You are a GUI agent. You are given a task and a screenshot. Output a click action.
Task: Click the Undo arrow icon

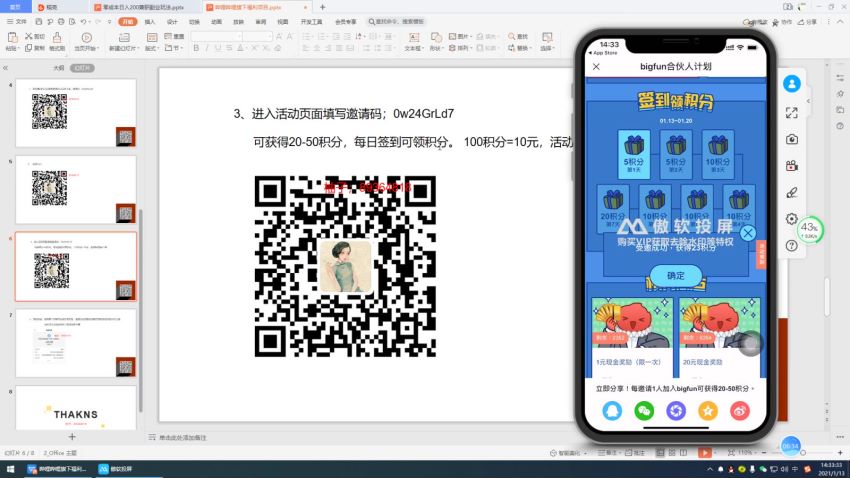coord(83,22)
